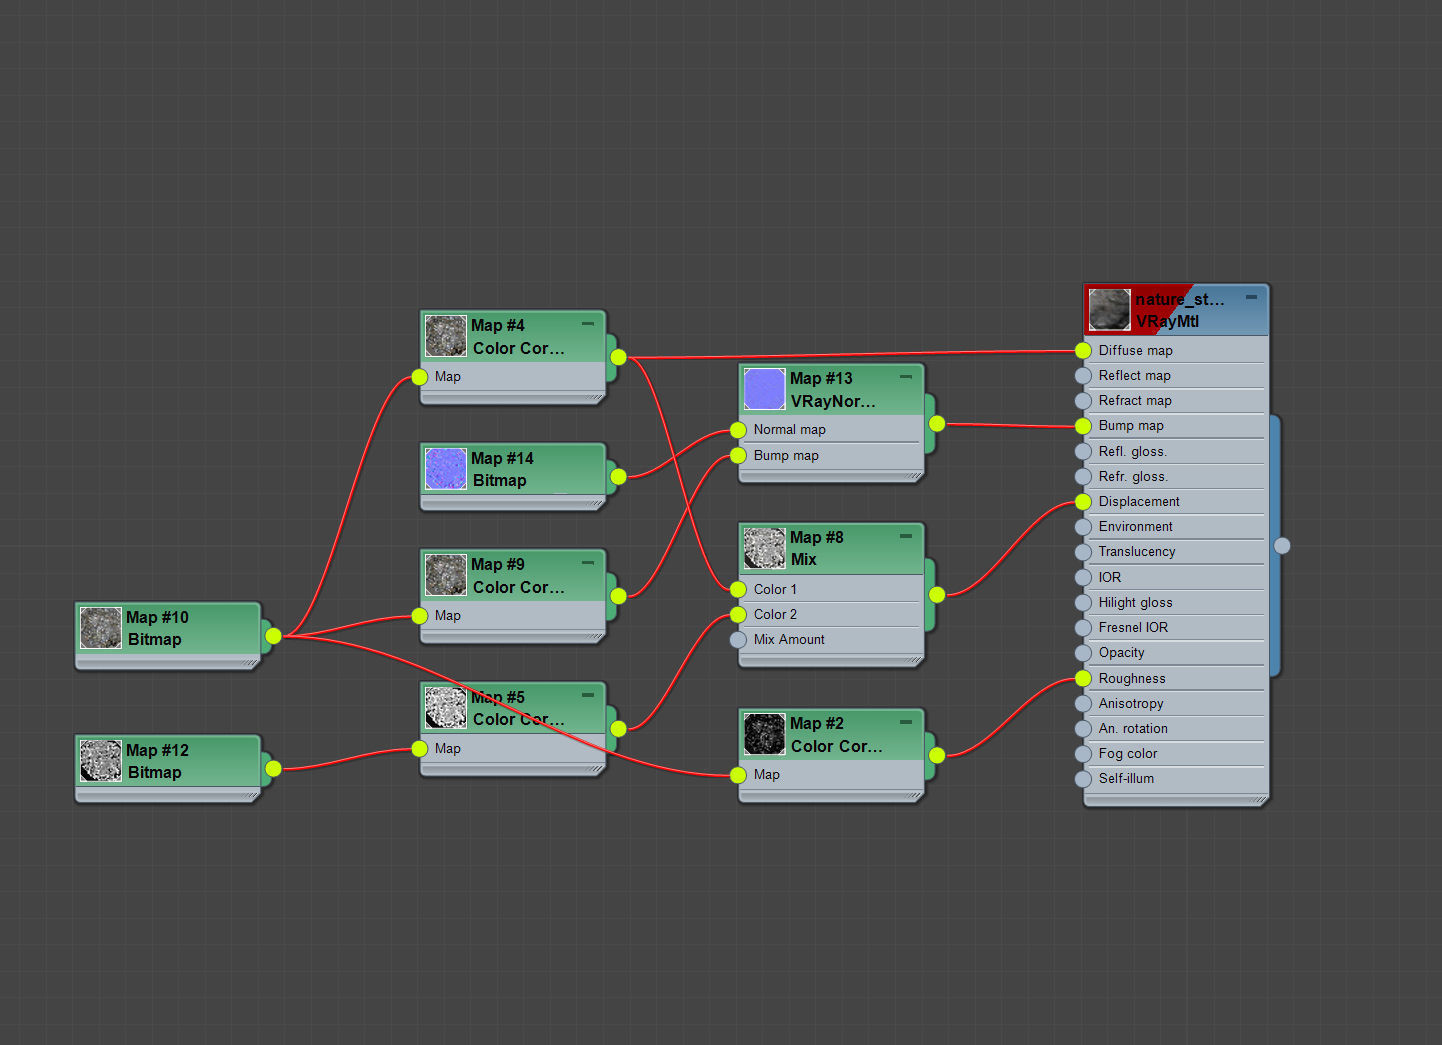Screen dimensions: 1442x1045
Task: Click the Hilight gloss input socket
Action: 1083,603
